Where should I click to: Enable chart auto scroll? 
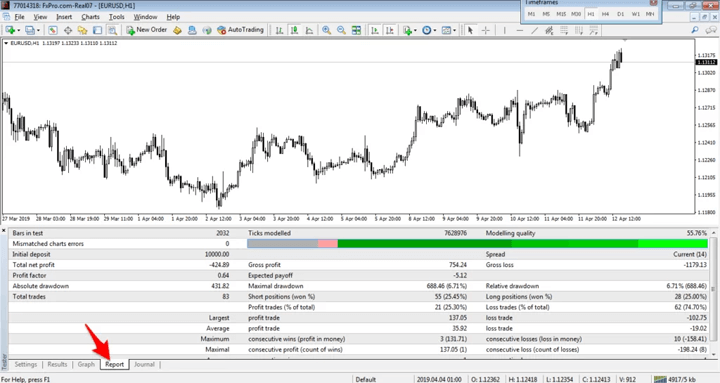[x=375, y=30]
